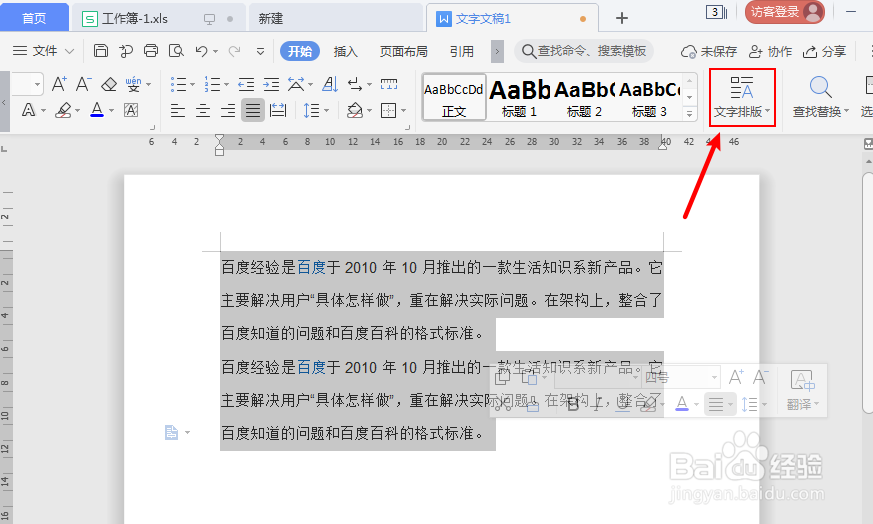Click the 协作 collaborate button
Viewport: 873px width, 524px height.
tap(770, 52)
